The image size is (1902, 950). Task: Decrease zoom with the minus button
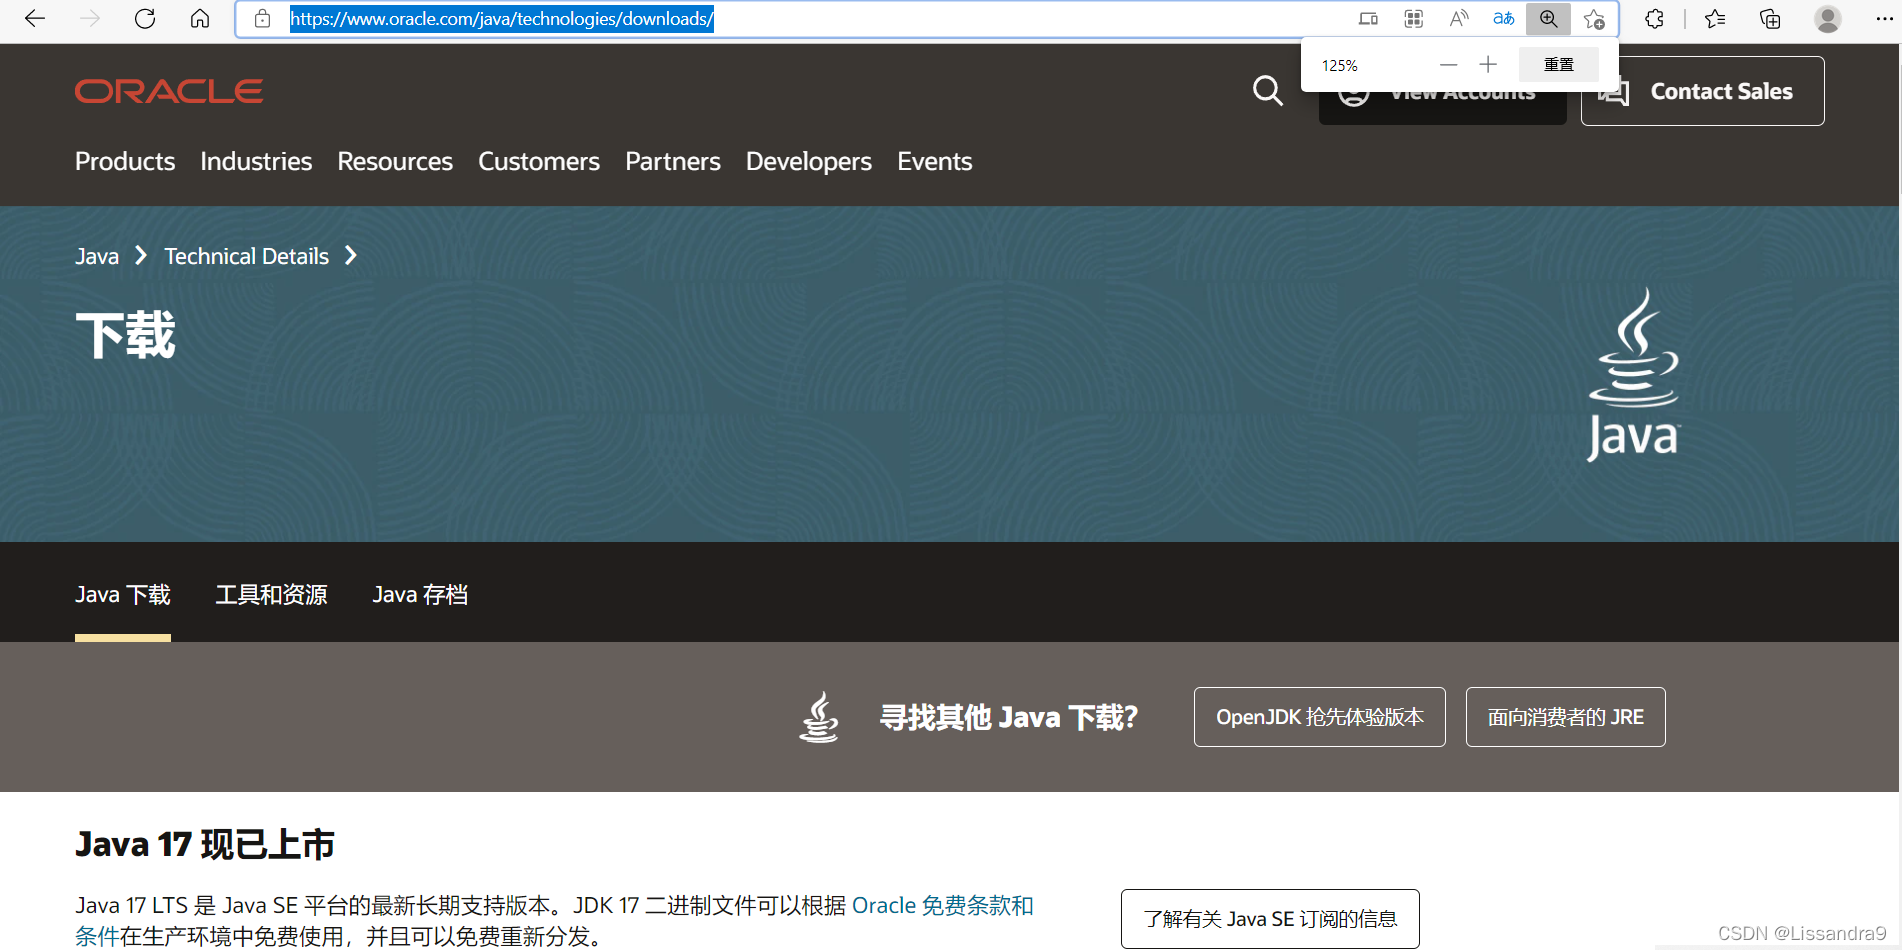[1448, 65]
